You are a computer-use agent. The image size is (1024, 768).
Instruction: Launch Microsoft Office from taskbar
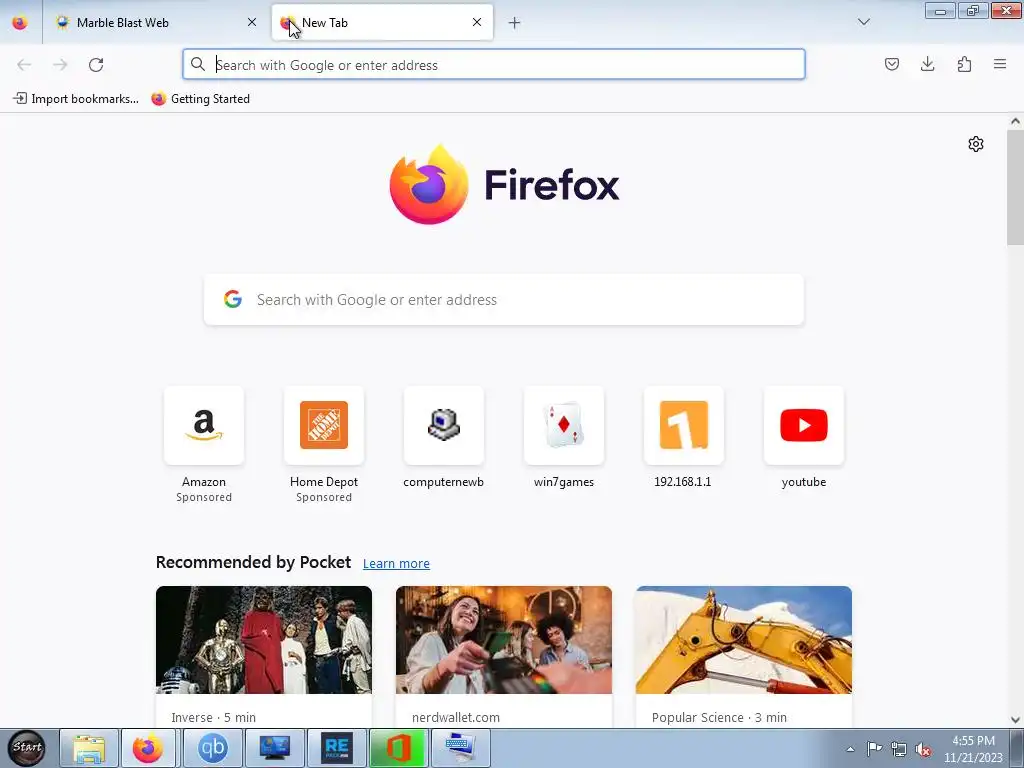(398, 748)
